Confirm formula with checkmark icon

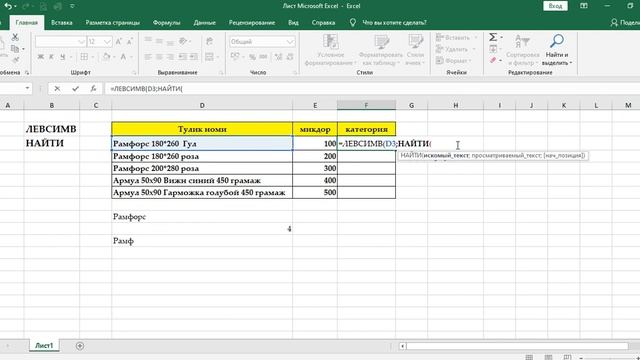coord(76,89)
